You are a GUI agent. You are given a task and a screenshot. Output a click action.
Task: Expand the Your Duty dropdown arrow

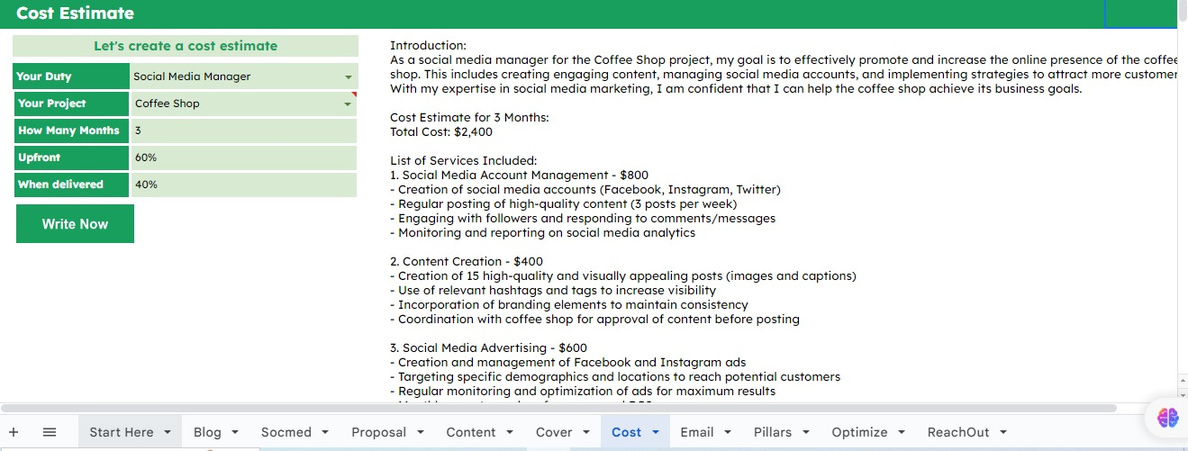pos(349,77)
